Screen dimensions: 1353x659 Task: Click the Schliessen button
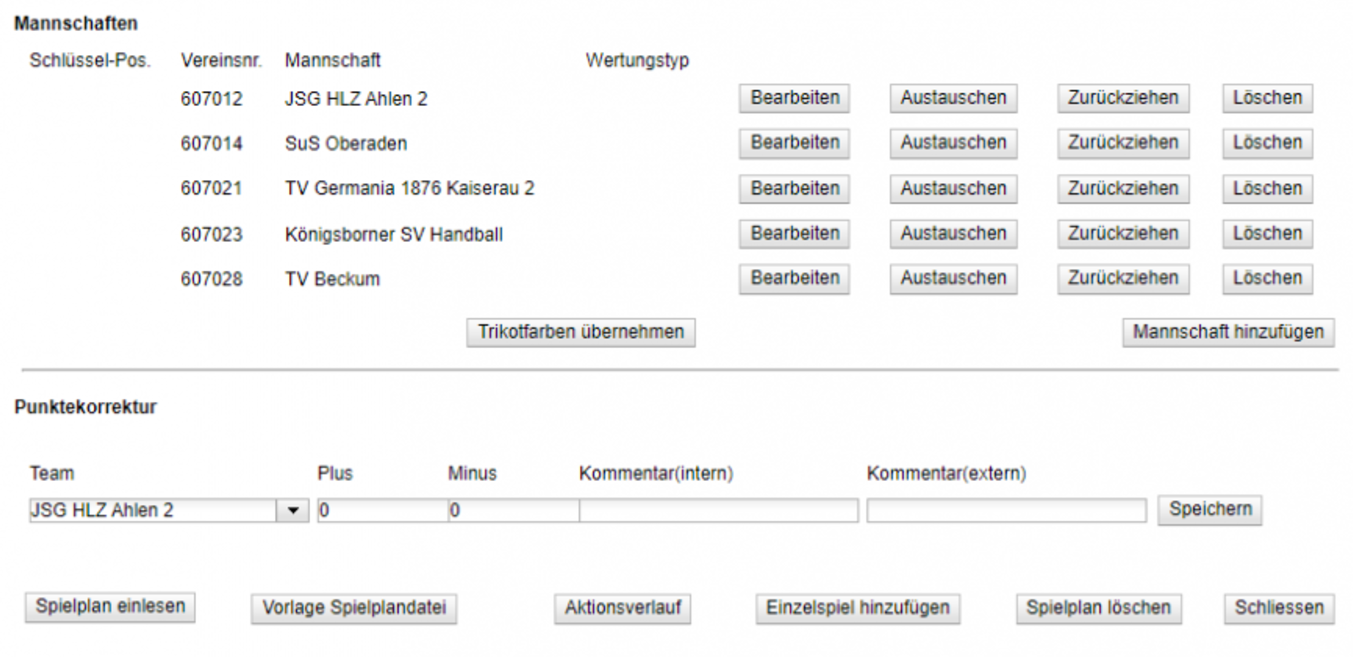click(1279, 607)
